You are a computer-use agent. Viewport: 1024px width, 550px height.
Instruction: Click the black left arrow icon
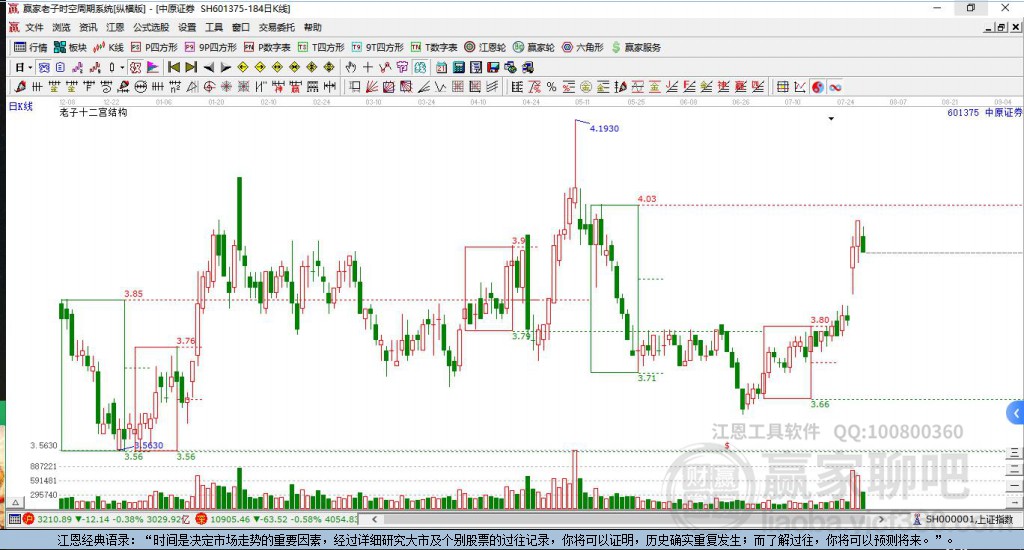click(x=208, y=67)
